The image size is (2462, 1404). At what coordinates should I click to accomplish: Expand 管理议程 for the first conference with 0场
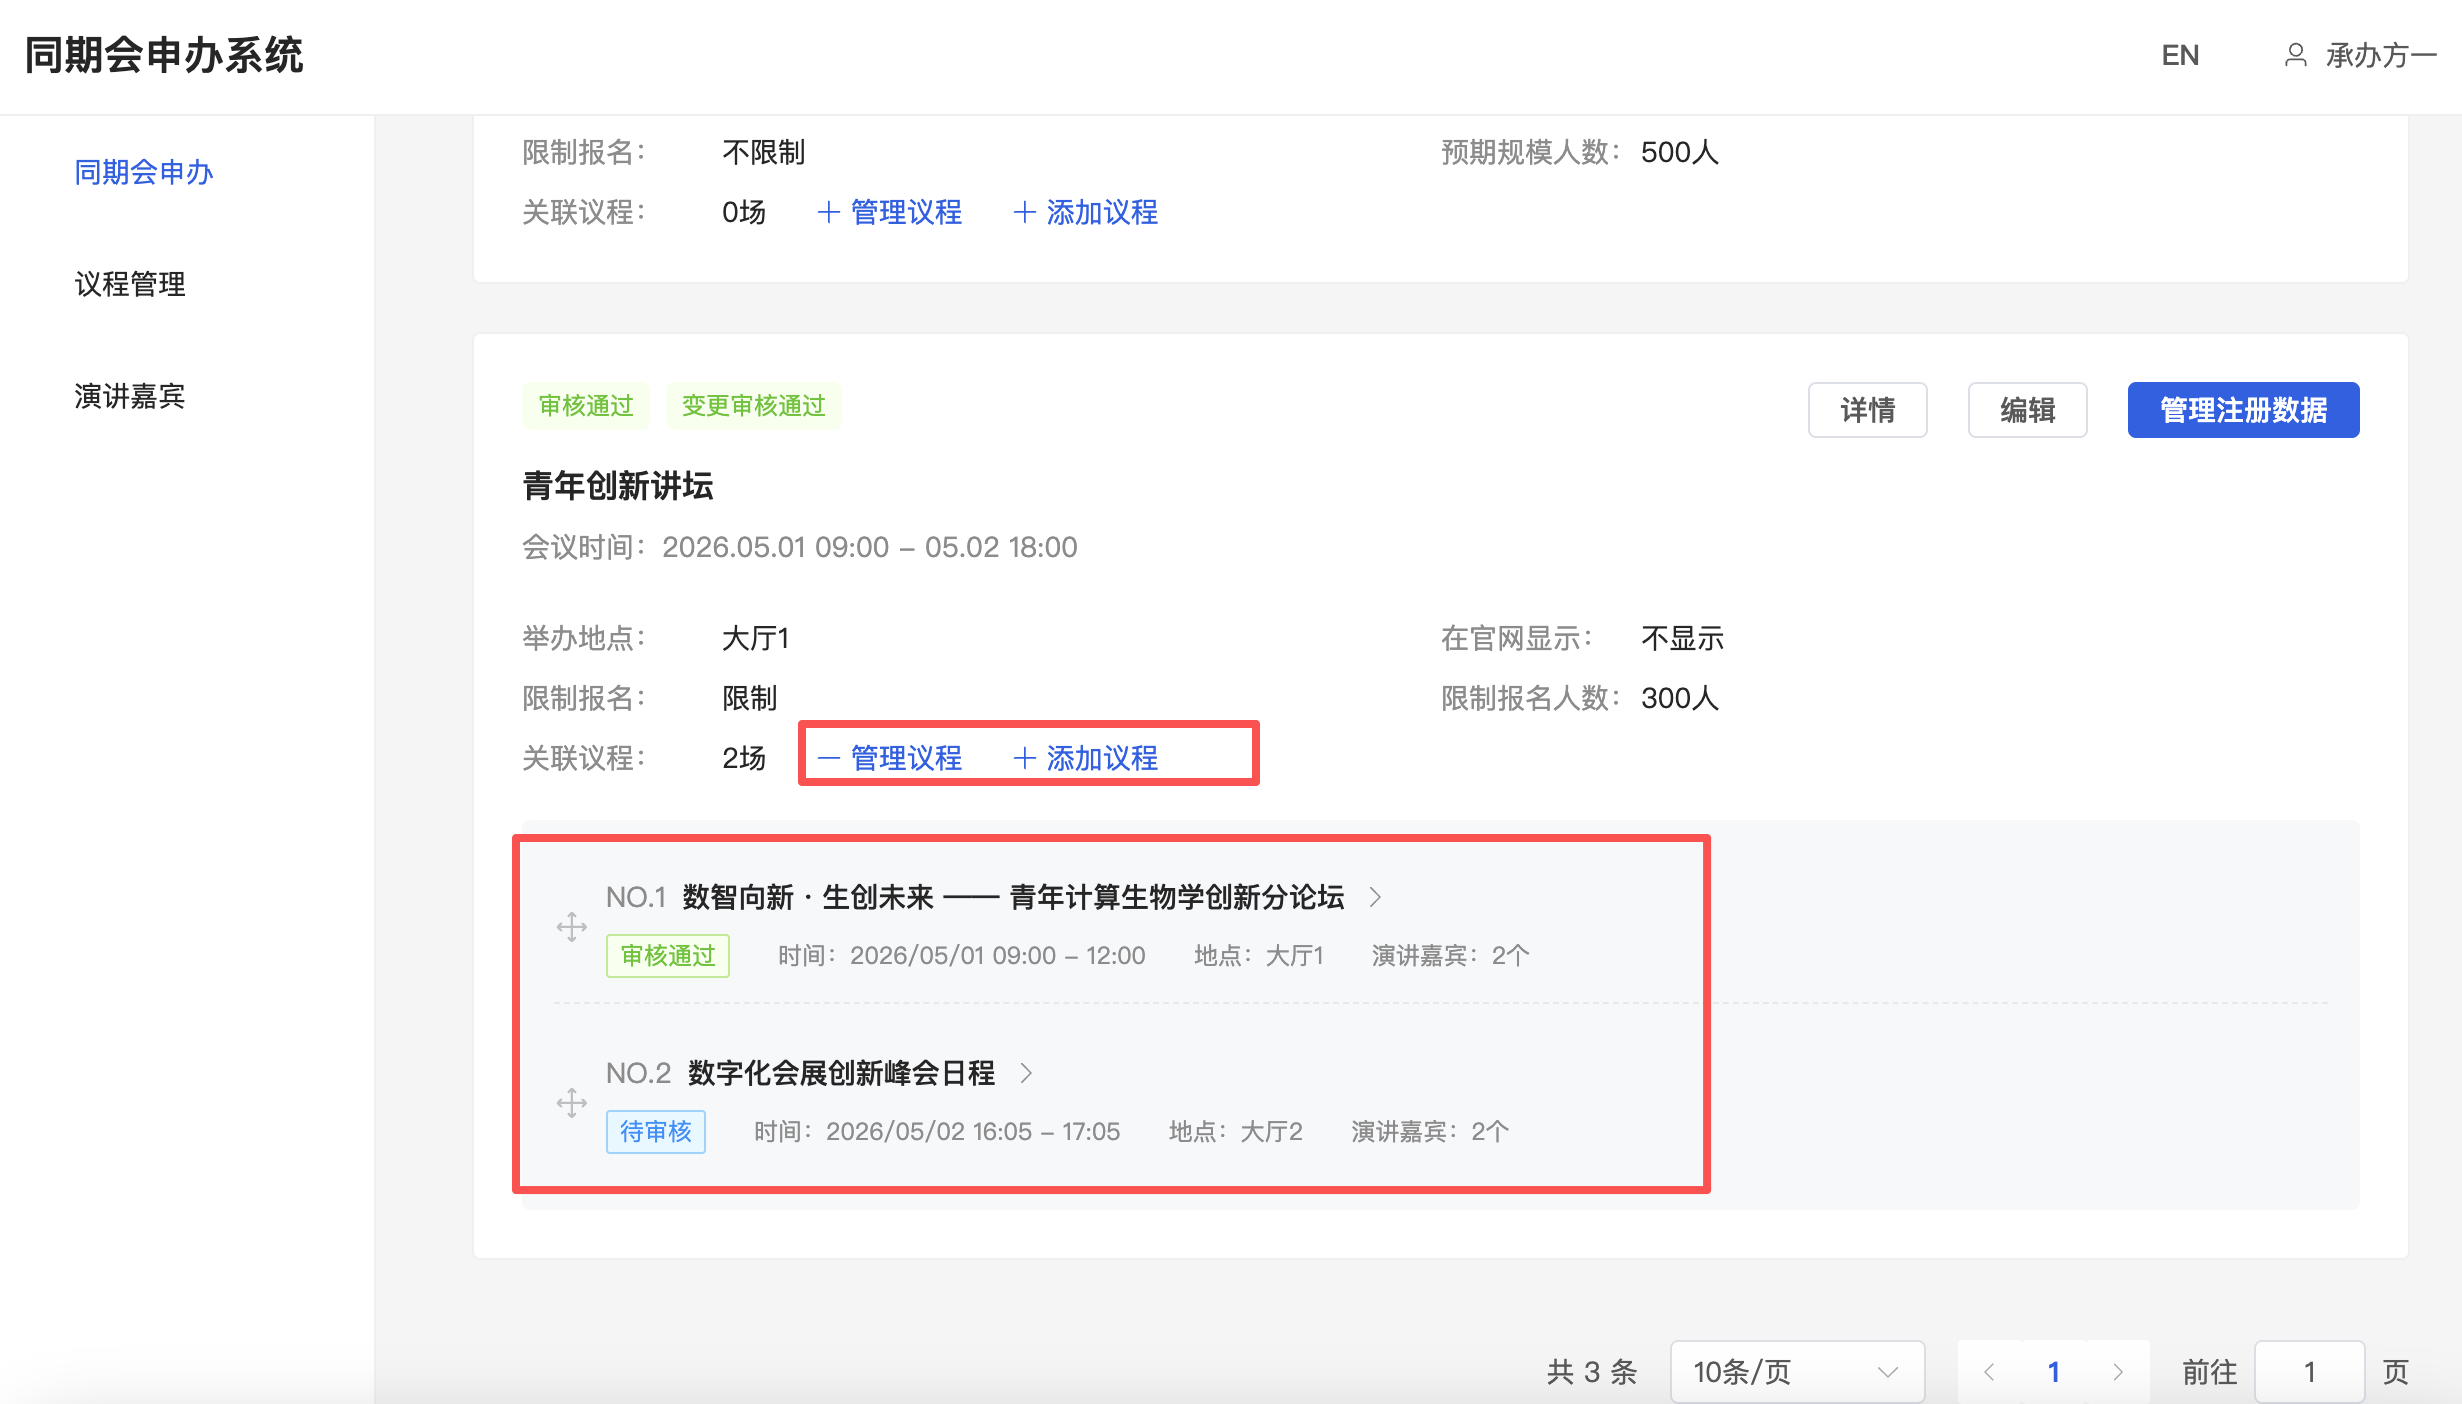point(890,212)
